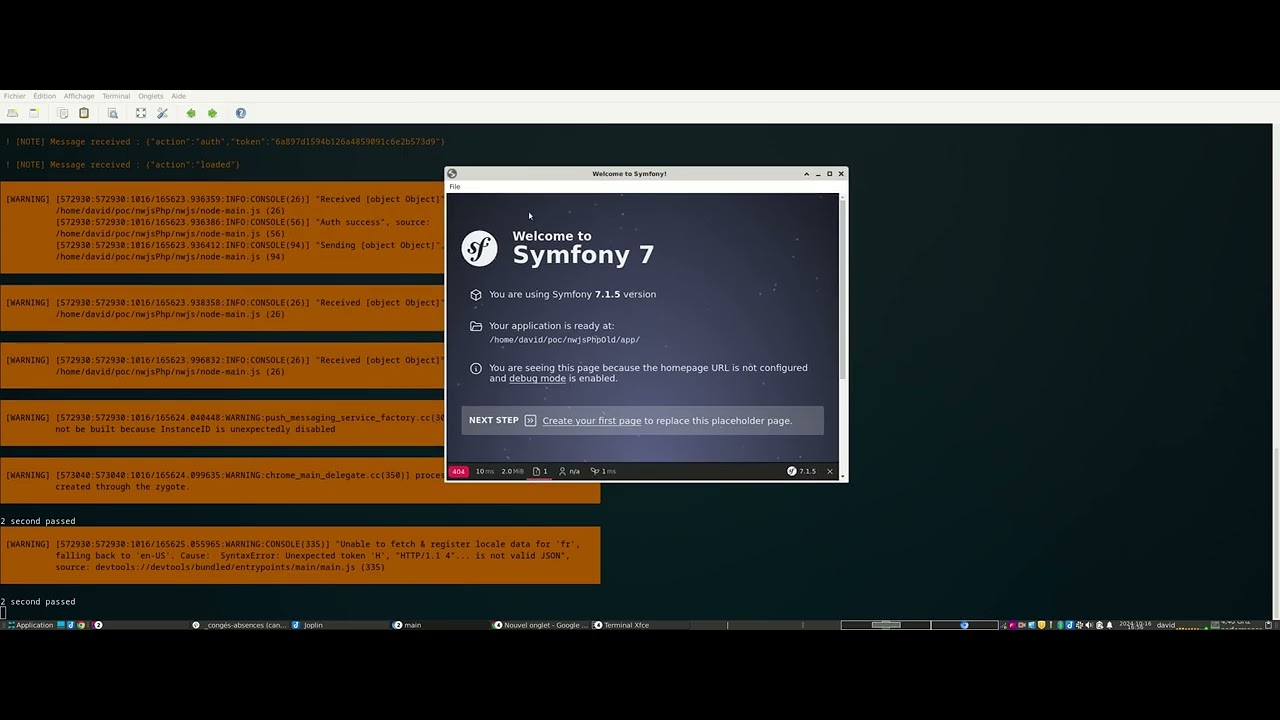The image size is (1280, 720).
Task: Click the Symfony logo in welcome page
Action: pyautogui.click(x=479, y=248)
